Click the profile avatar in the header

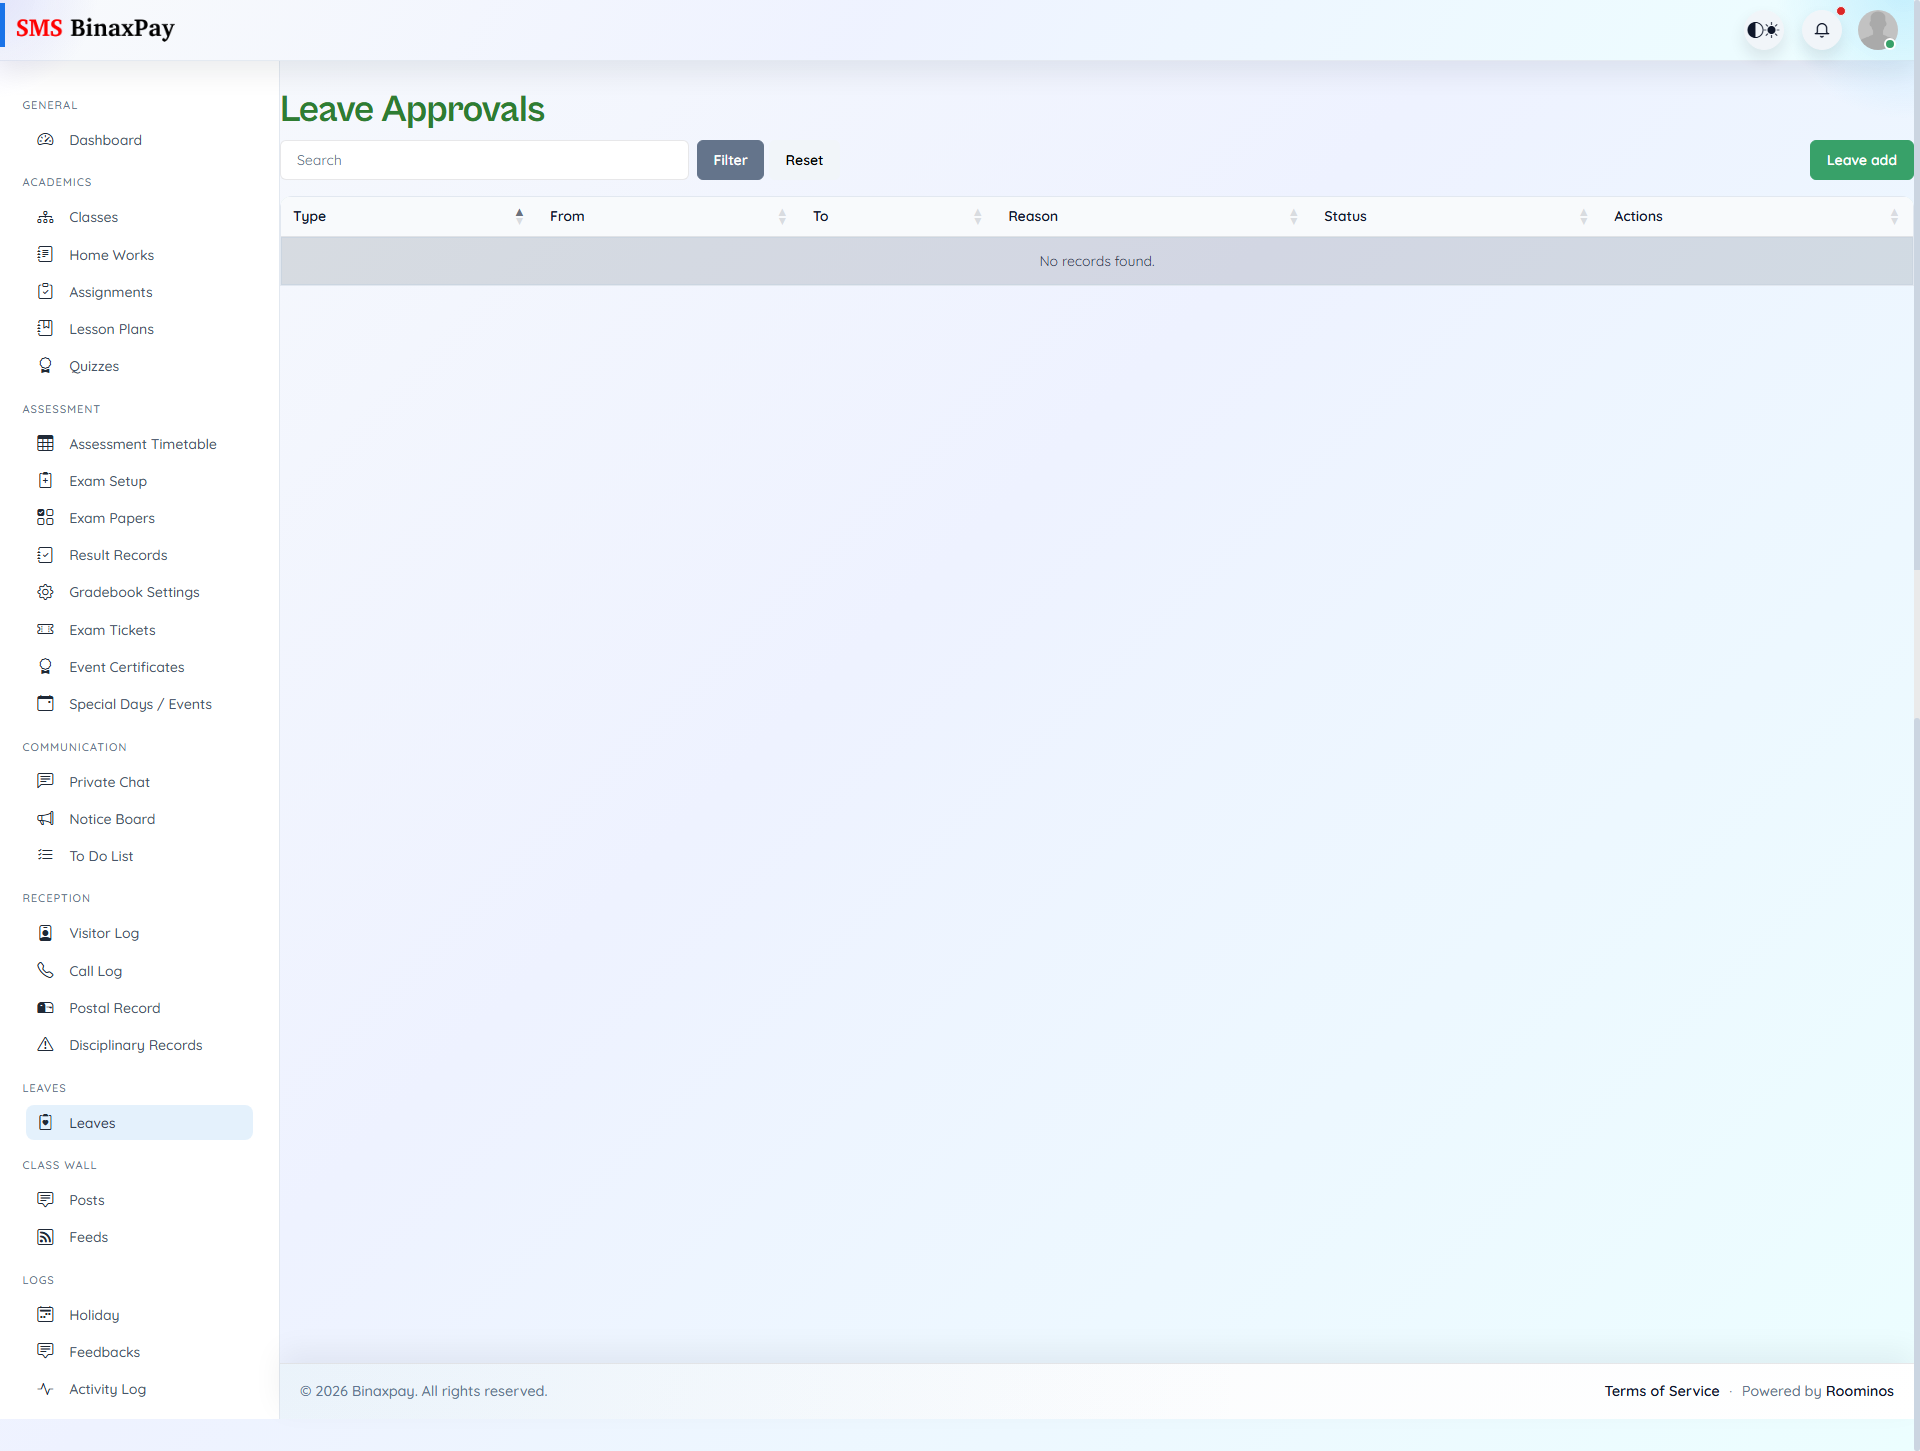coord(1879,30)
